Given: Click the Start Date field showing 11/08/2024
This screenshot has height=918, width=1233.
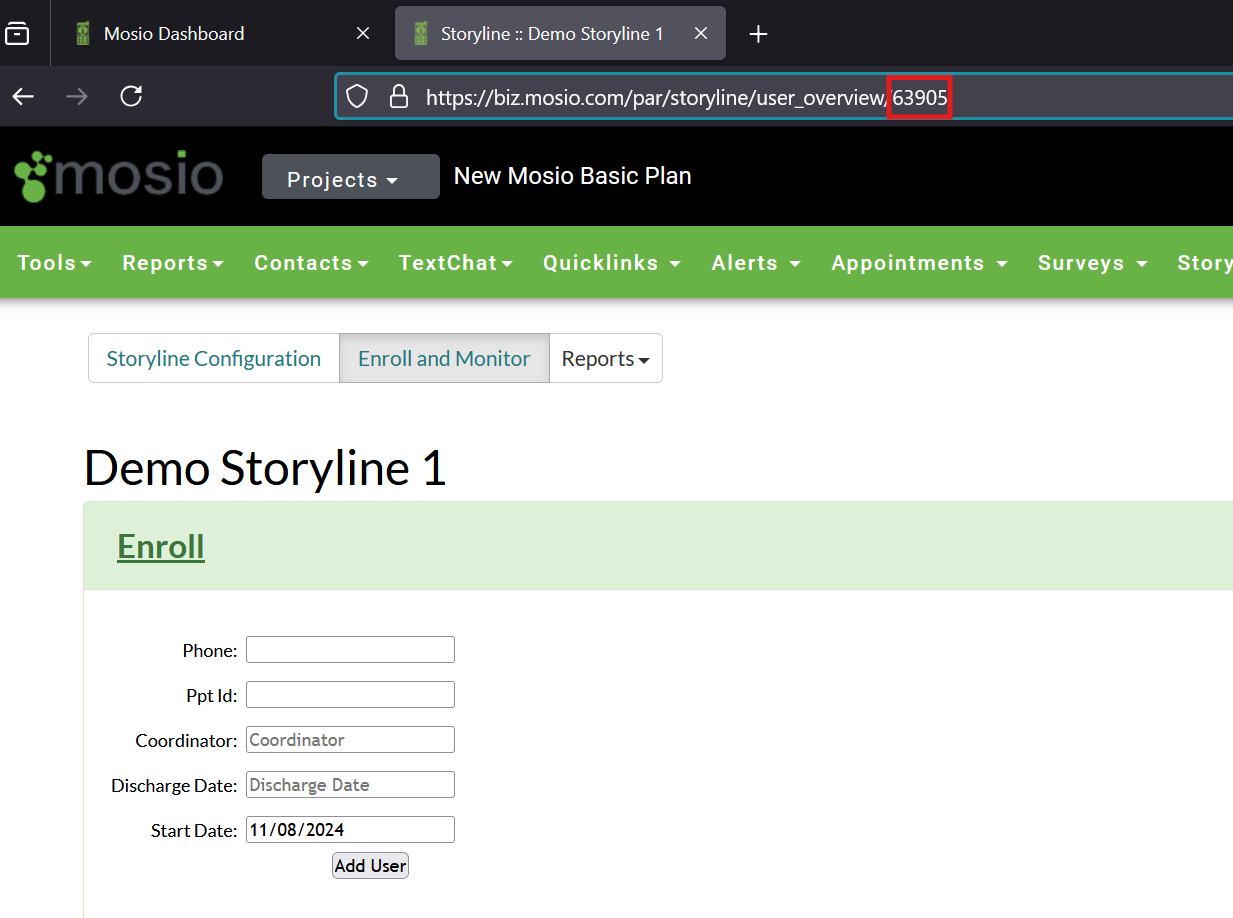Looking at the screenshot, I should (x=350, y=830).
